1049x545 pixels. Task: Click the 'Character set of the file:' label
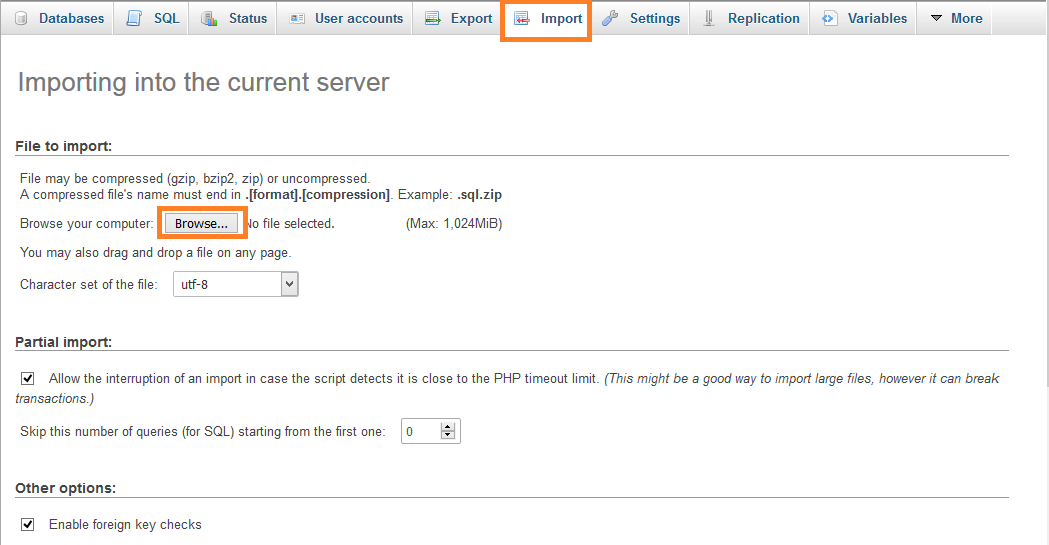pos(89,284)
